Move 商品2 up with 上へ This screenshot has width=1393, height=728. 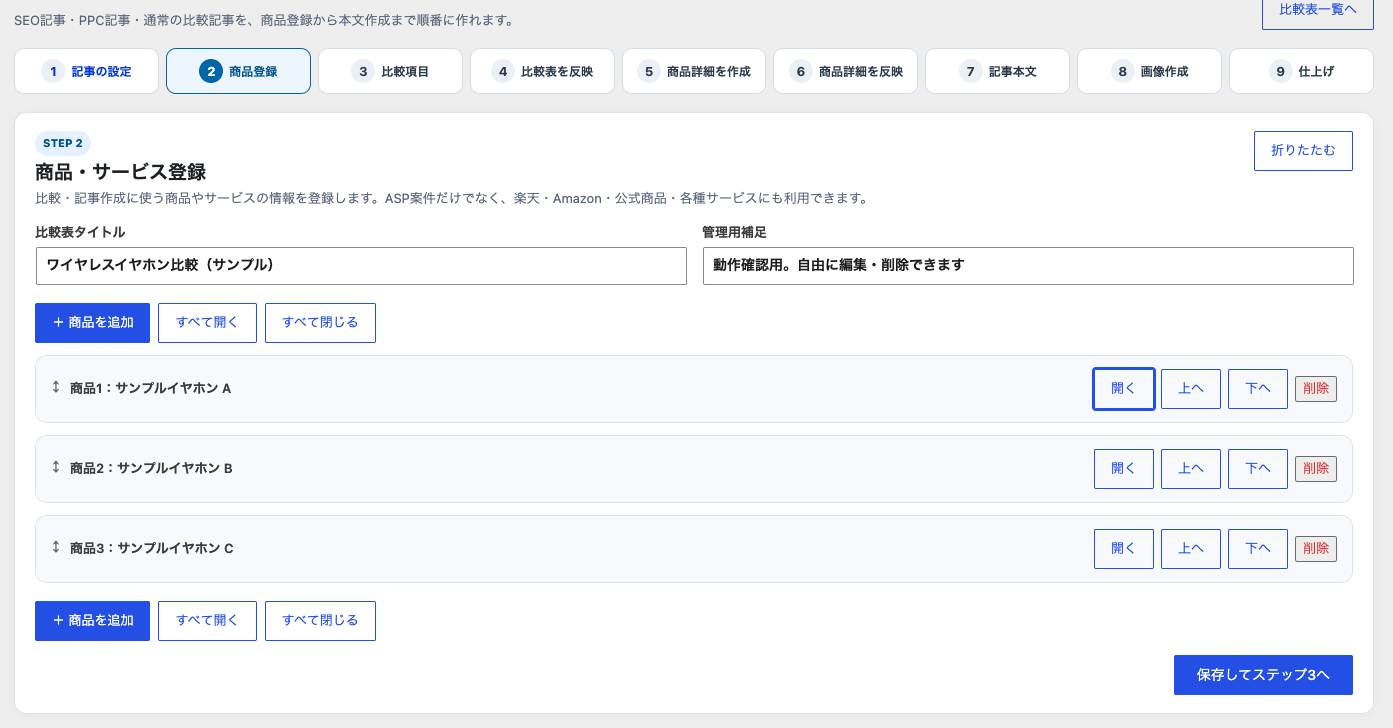click(x=1191, y=469)
